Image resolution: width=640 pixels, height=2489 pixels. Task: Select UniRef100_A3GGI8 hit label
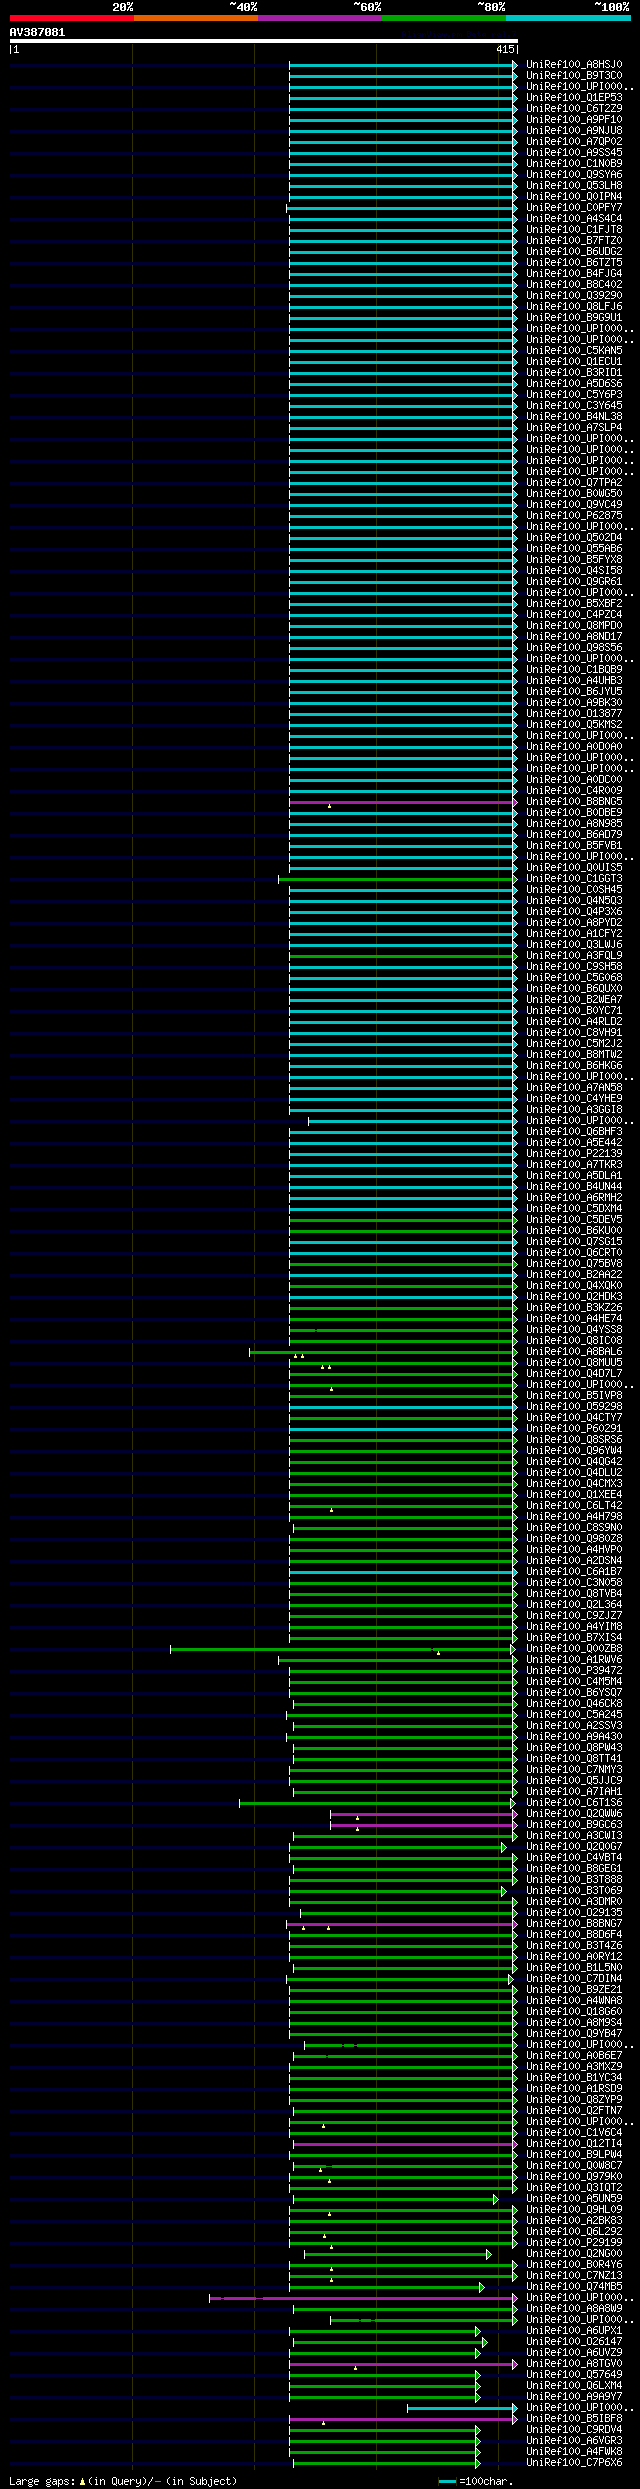click(574, 1110)
